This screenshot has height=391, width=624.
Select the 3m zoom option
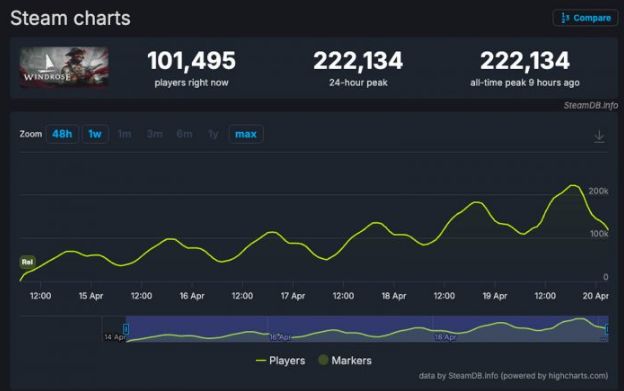coord(154,134)
